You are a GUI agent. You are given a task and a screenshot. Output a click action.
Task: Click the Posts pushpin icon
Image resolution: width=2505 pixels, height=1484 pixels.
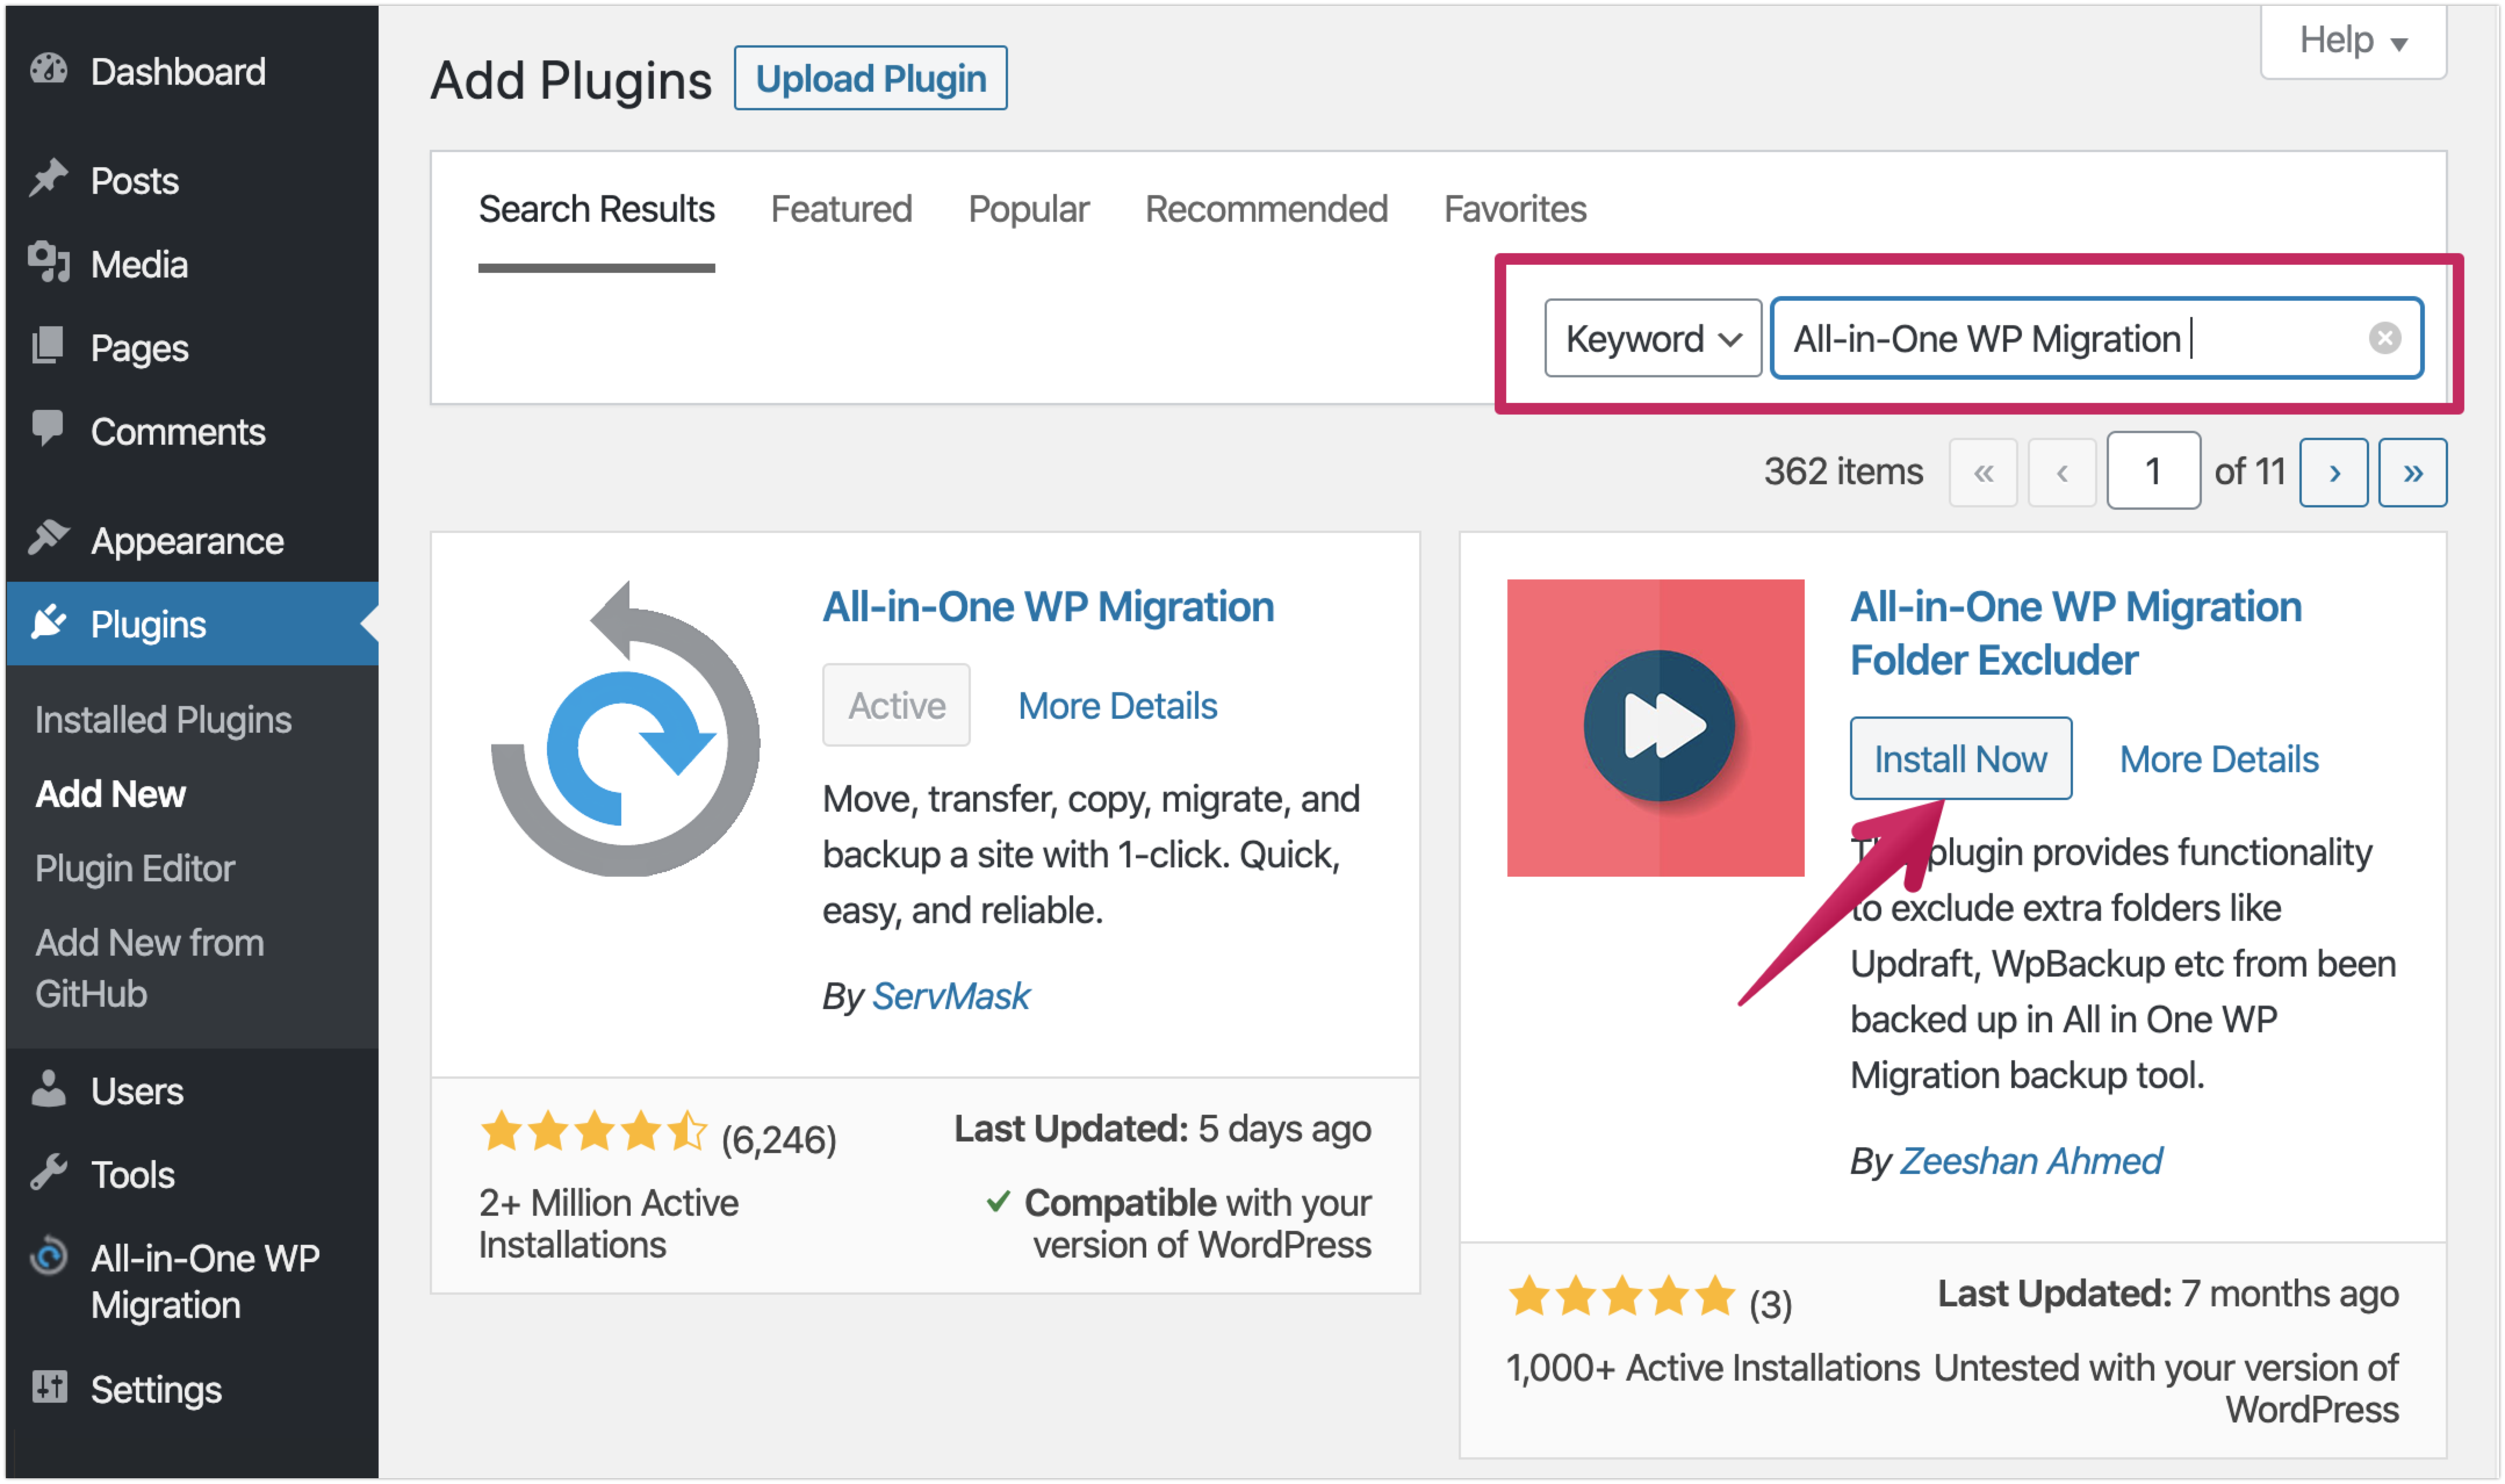tap(48, 179)
